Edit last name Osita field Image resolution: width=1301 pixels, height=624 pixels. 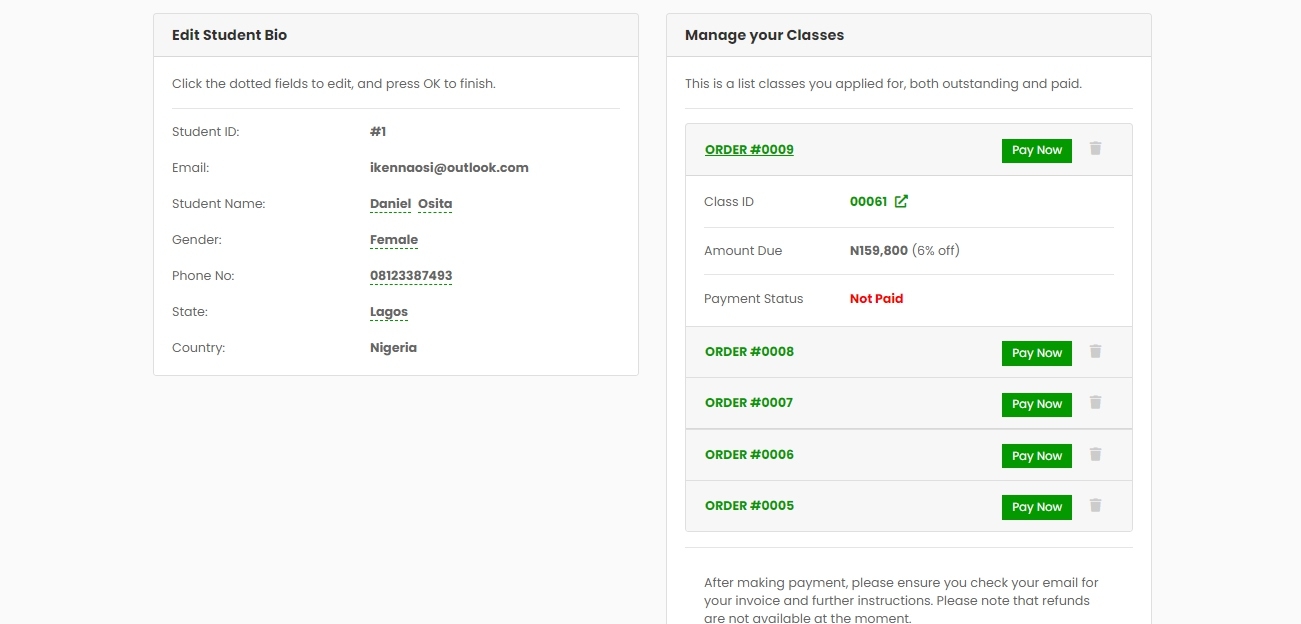click(x=435, y=204)
